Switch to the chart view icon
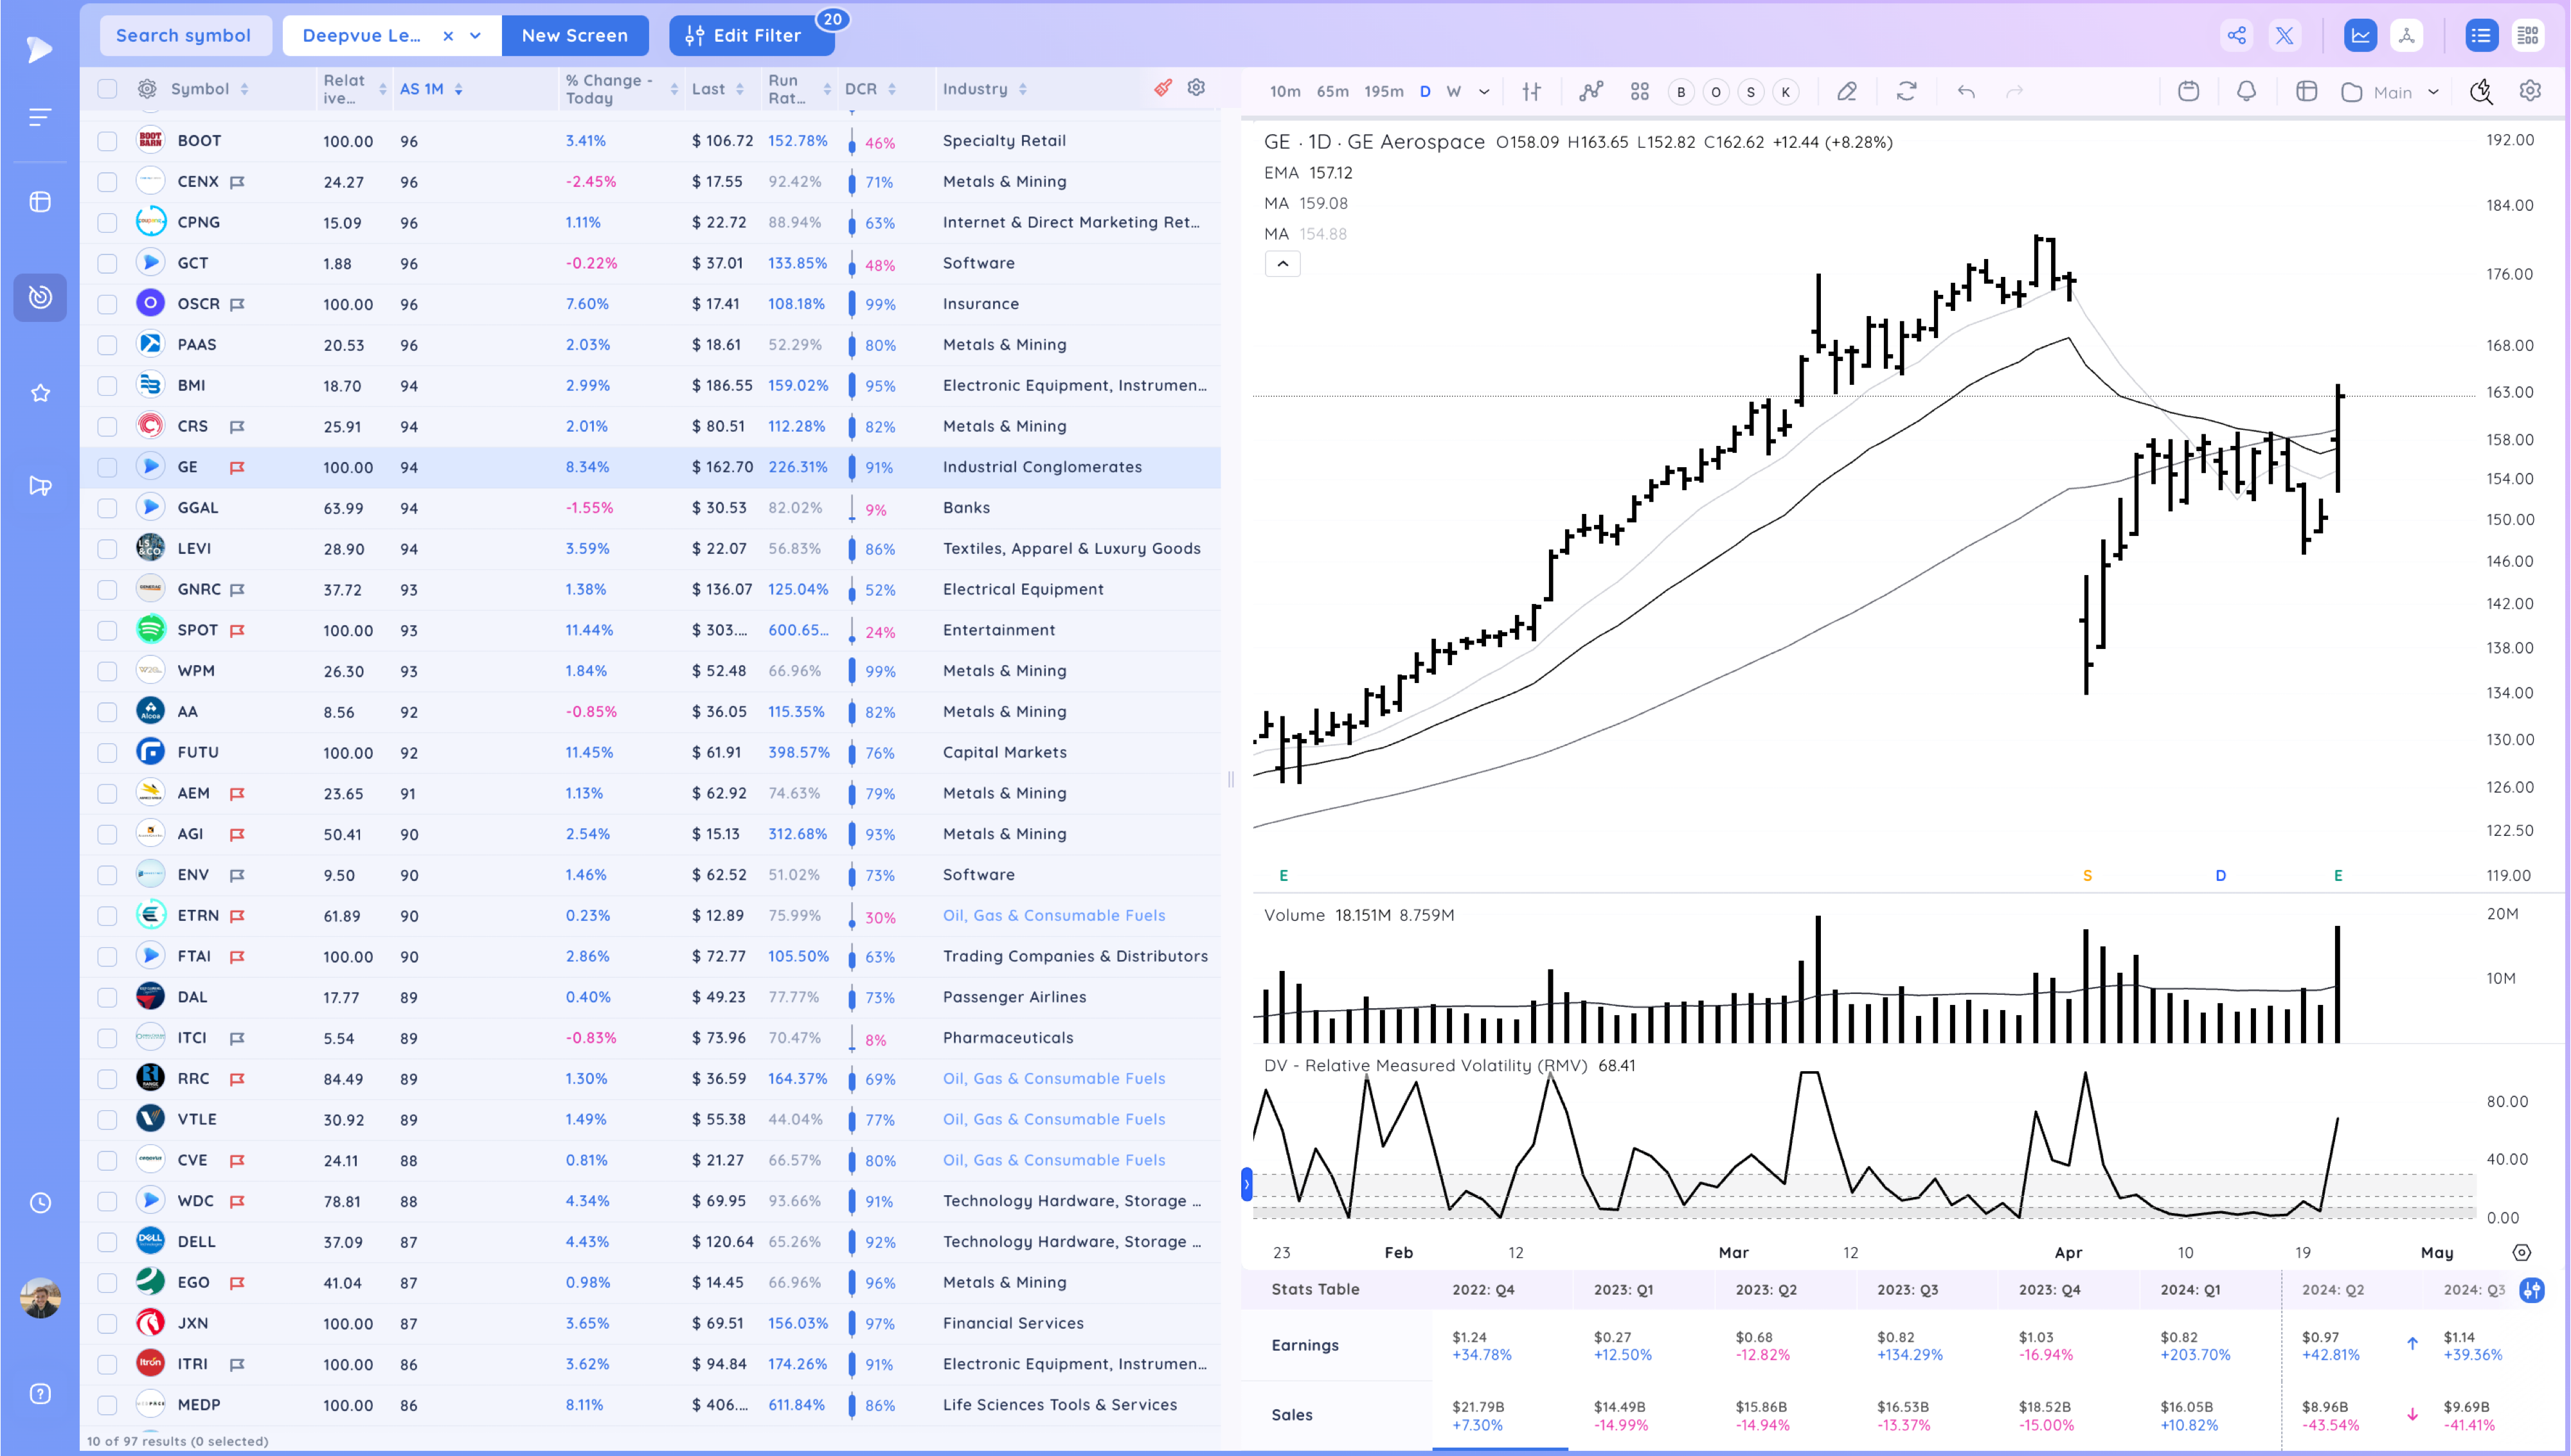The width and height of the screenshot is (2571, 1456). point(2360,36)
